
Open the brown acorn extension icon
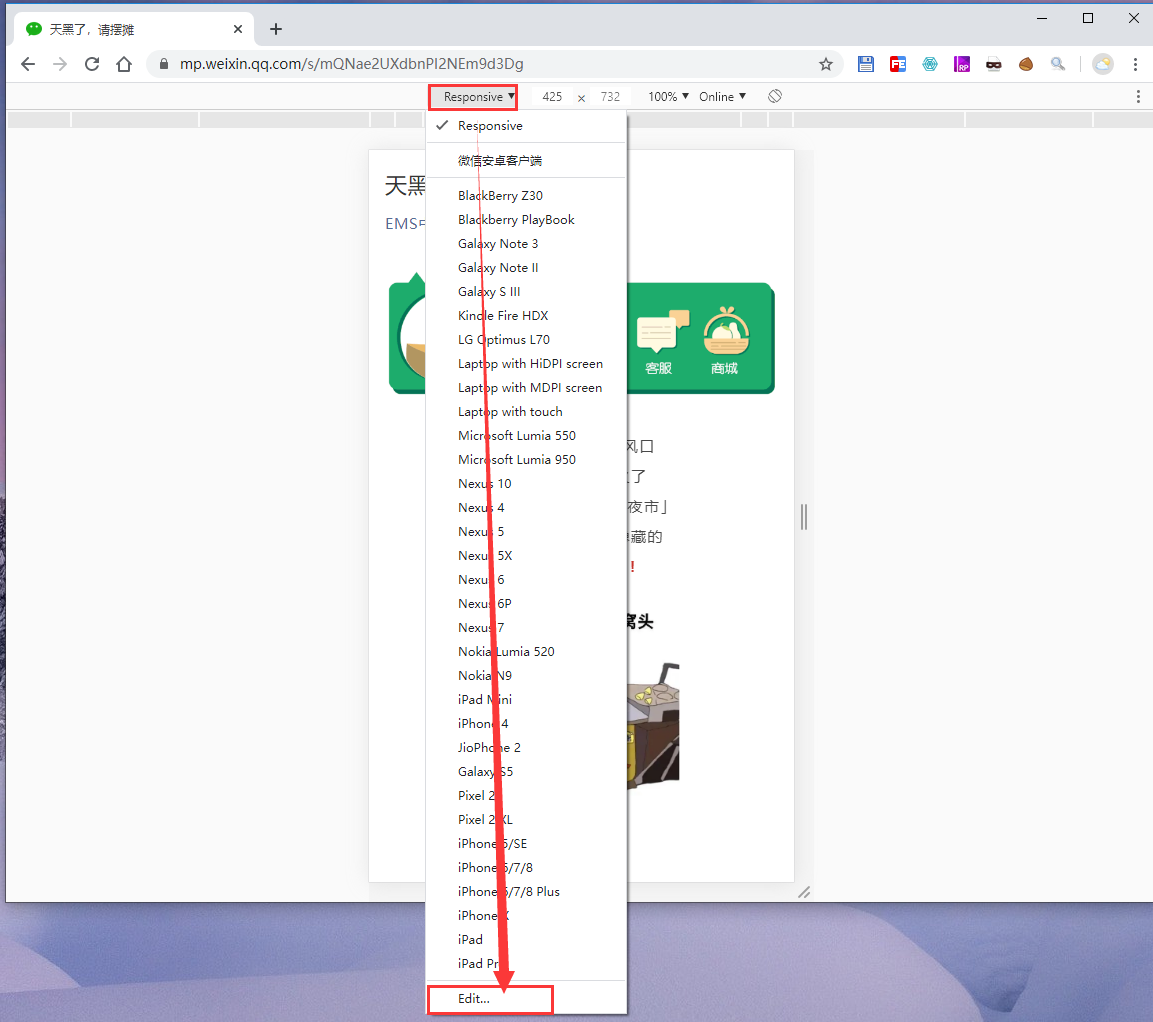(x=1026, y=64)
